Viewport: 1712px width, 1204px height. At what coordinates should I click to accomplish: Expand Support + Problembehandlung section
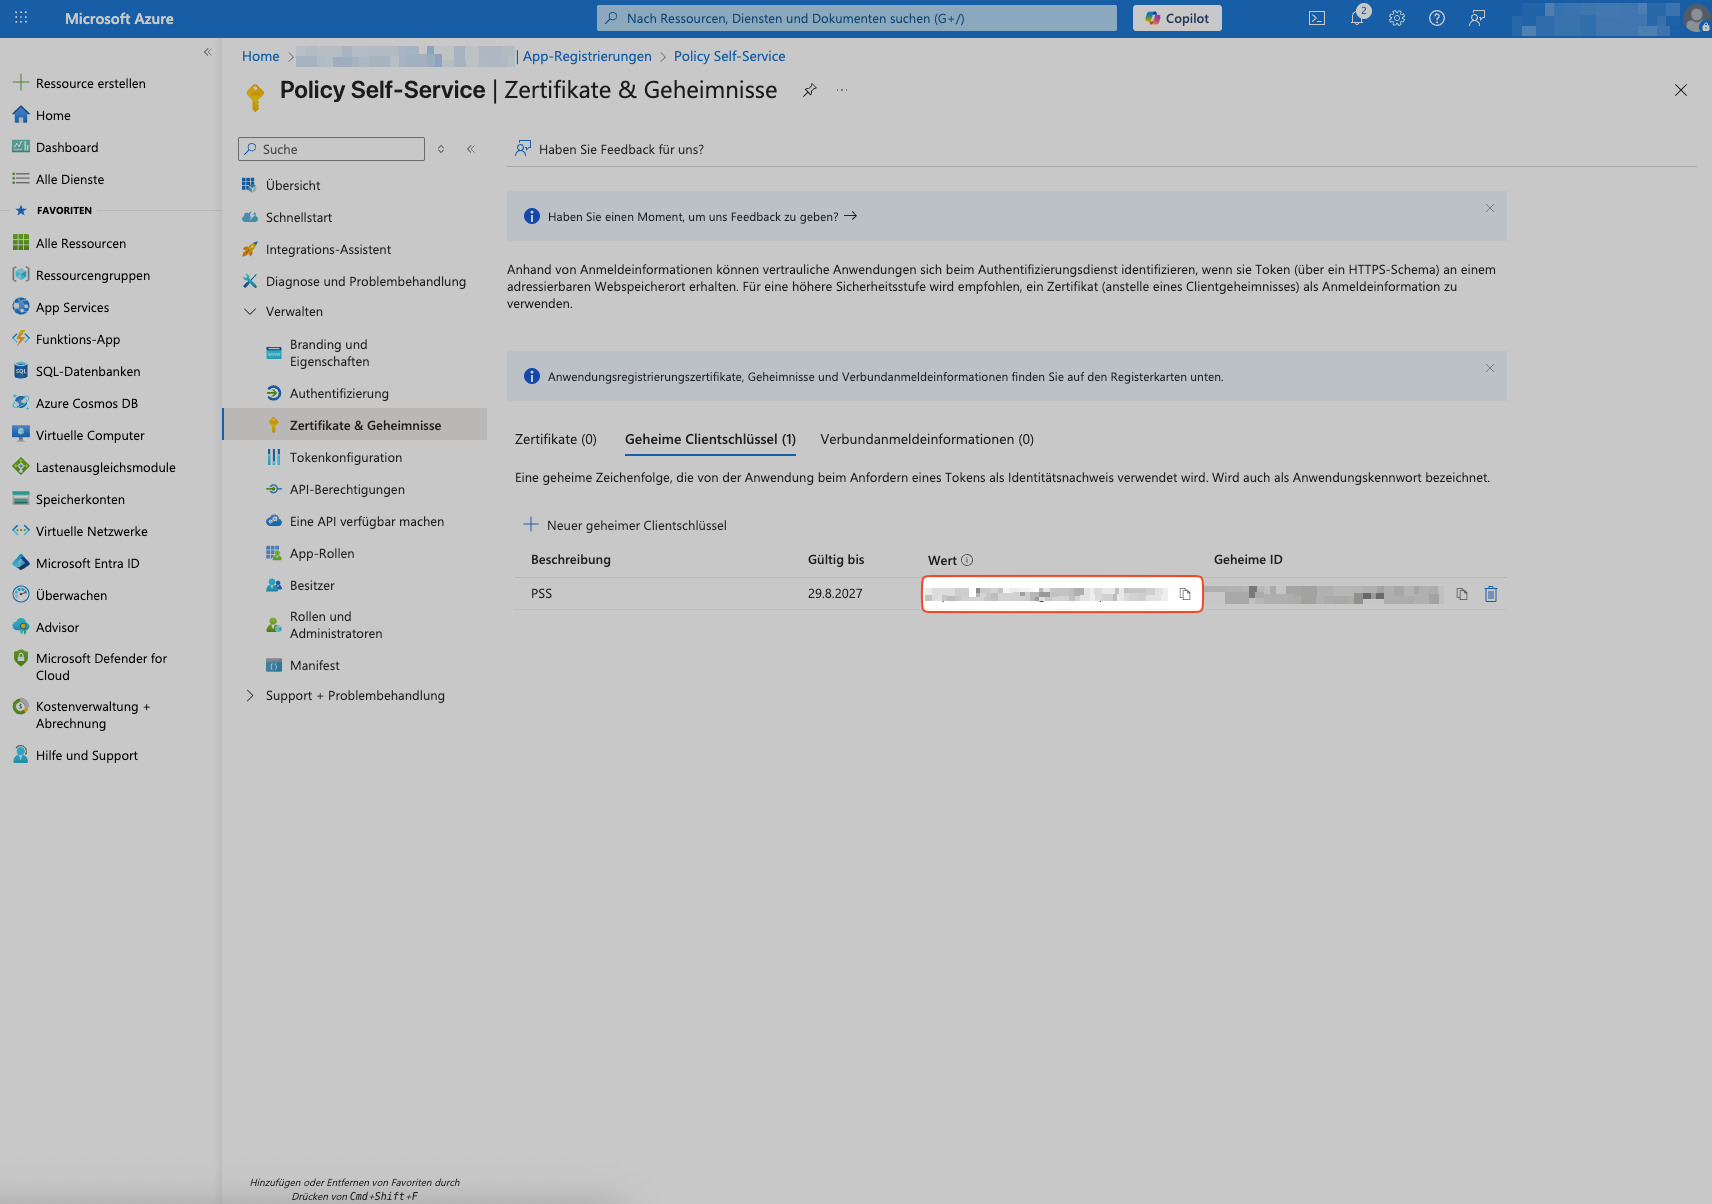tap(250, 696)
